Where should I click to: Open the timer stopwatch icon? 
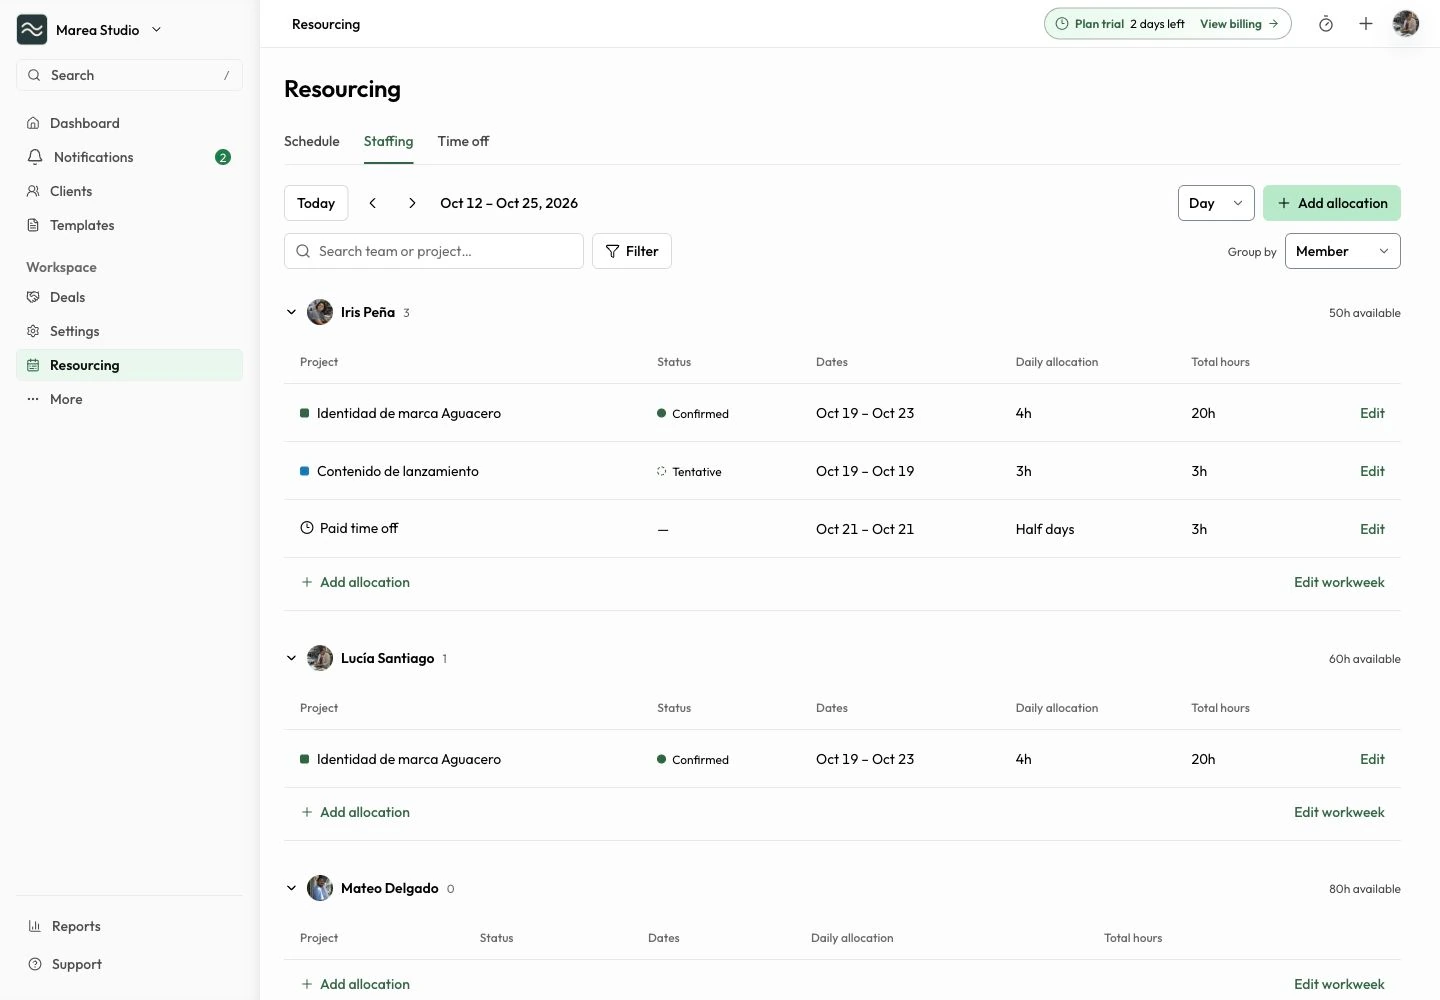pos(1326,24)
